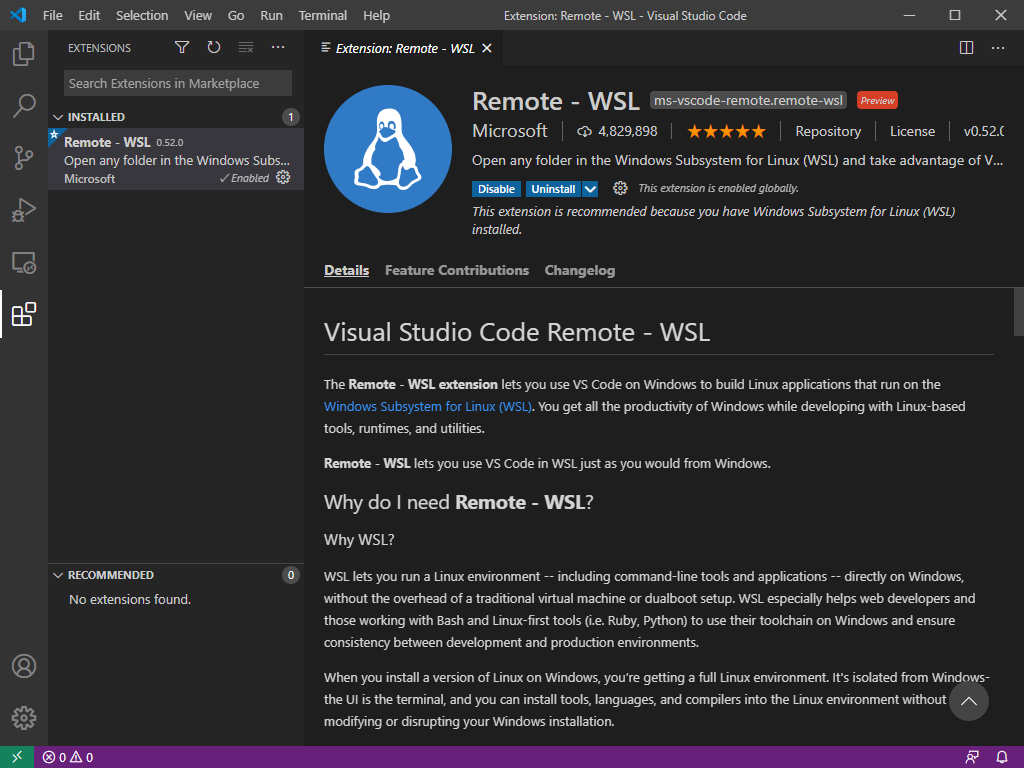Click the recommended count badge 0

[291, 575]
